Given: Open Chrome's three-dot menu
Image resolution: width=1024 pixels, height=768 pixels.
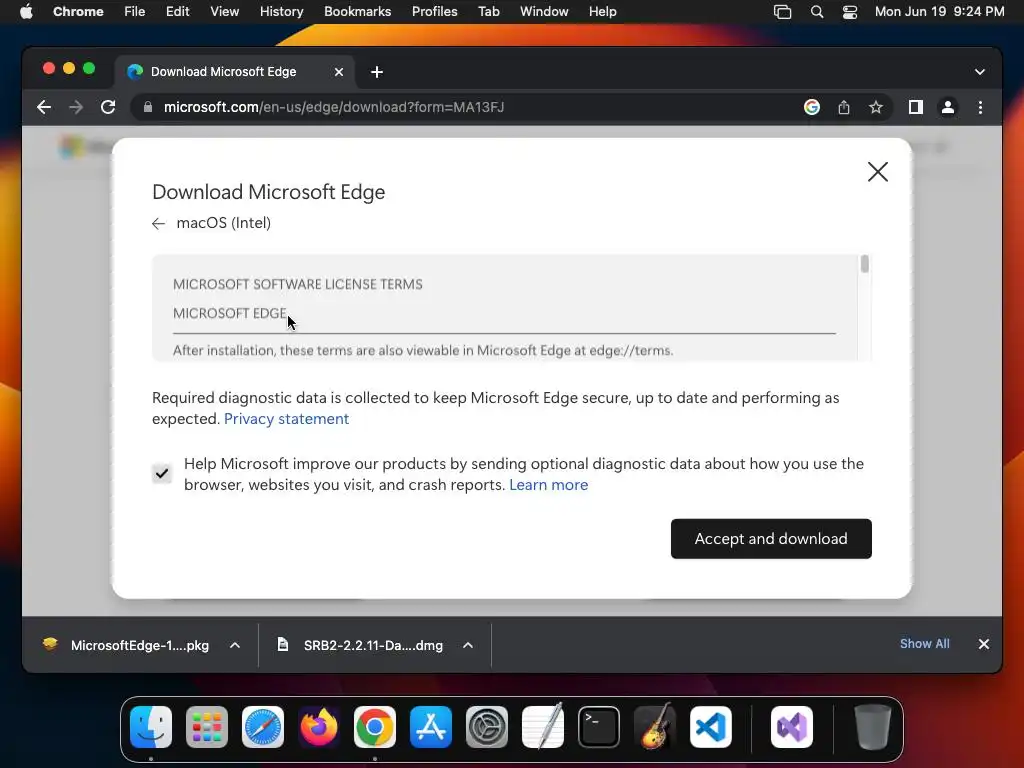Looking at the screenshot, I should tap(980, 107).
